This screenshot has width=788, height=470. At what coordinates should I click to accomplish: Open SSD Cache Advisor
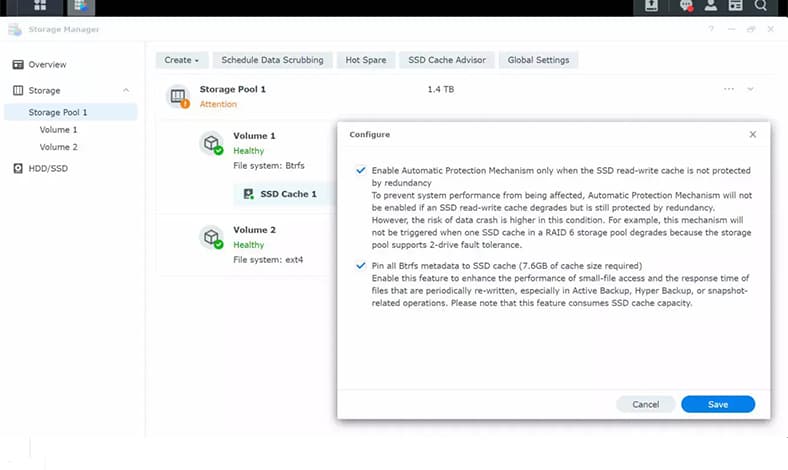click(x=447, y=60)
